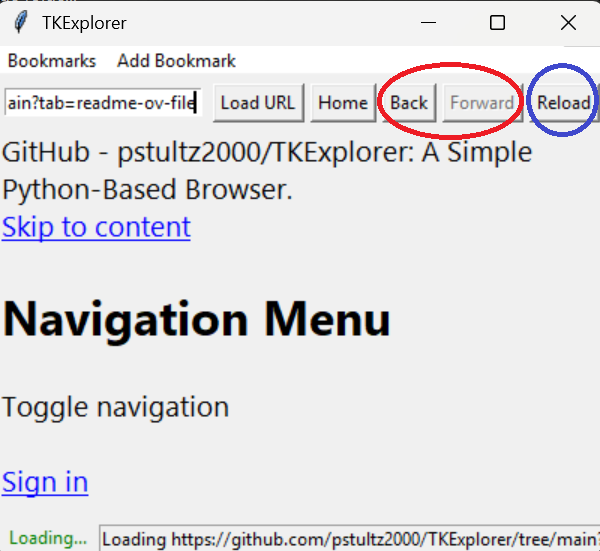Viewport: 600px width, 551px height.
Task: Open the Add Bookmark menu
Action: [176, 61]
